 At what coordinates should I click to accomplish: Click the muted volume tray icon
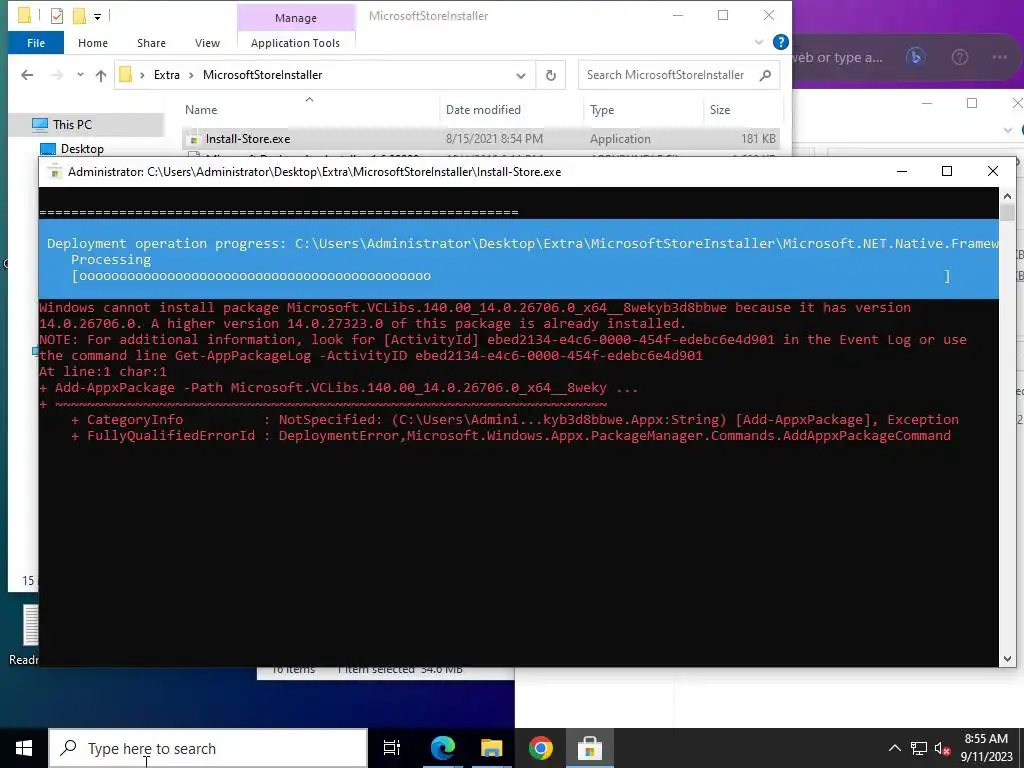point(942,748)
